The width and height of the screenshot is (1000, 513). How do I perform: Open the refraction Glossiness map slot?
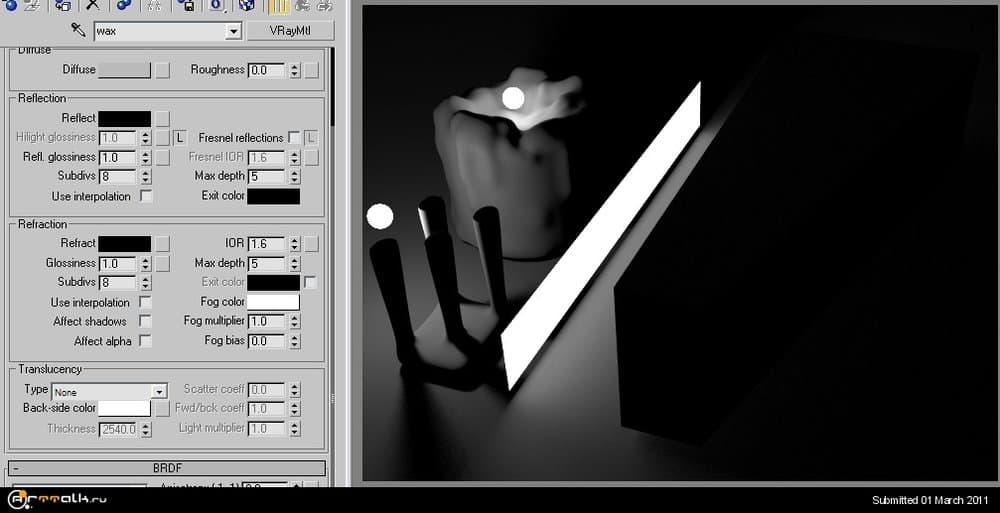(x=163, y=263)
